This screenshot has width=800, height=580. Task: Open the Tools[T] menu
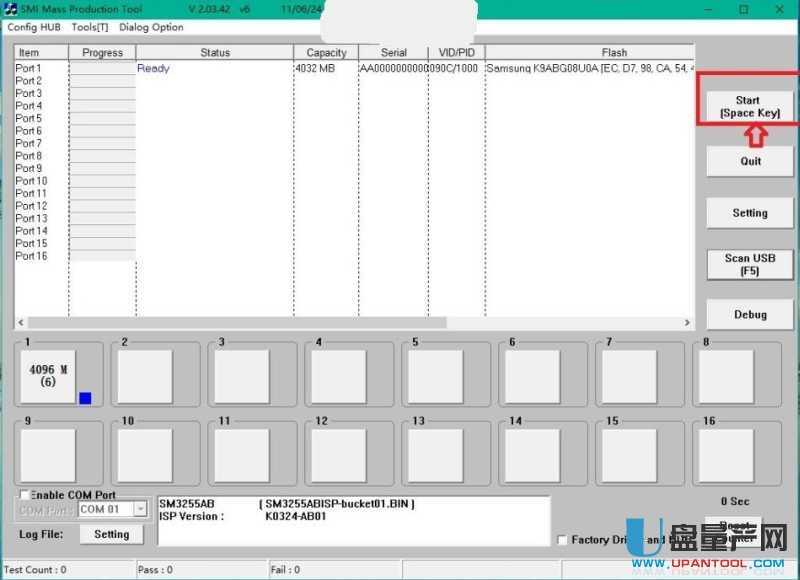[89, 27]
